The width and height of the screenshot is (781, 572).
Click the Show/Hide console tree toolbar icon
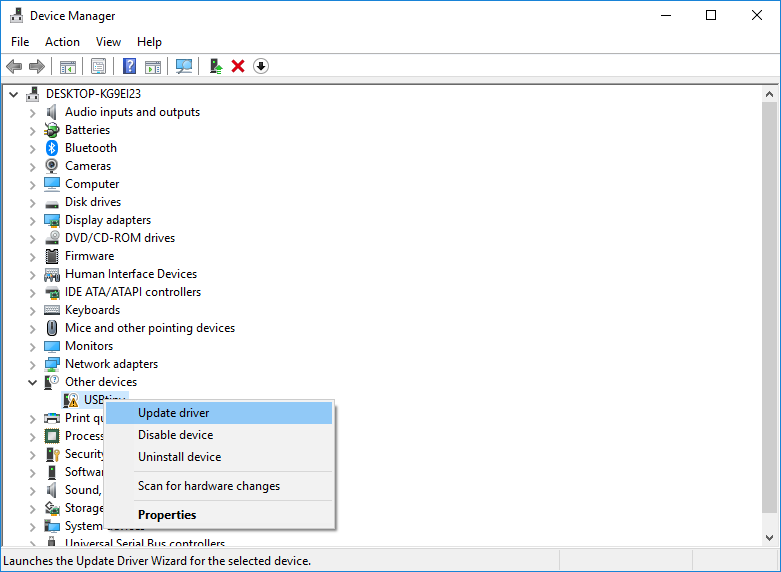[68, 66]
